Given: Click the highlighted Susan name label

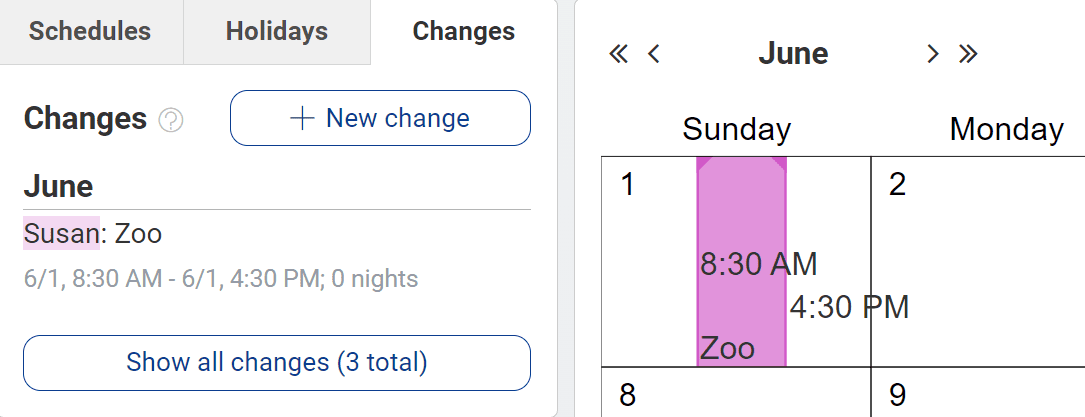Looking at the screenshot, I should click(62, 234).
